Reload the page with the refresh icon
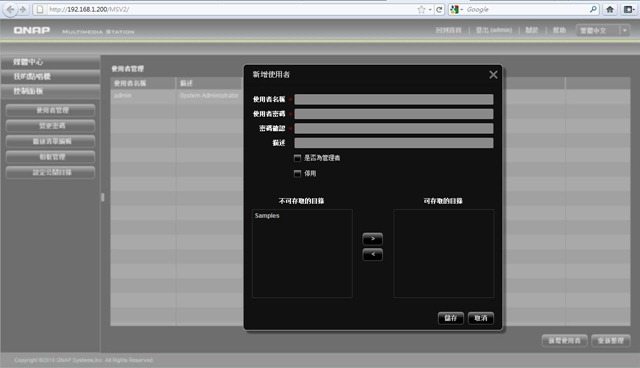 click(439, 9)
